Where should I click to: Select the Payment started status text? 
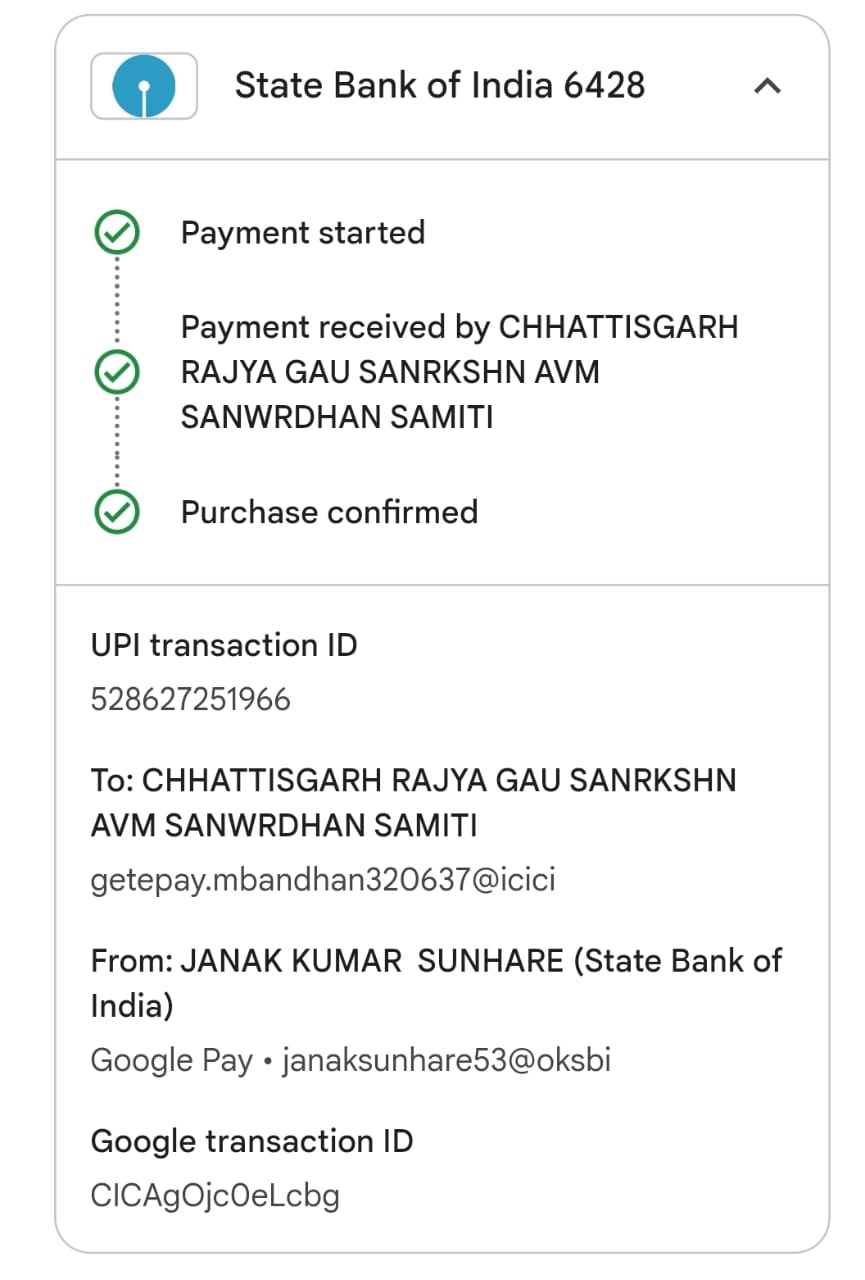click(302, 233)
